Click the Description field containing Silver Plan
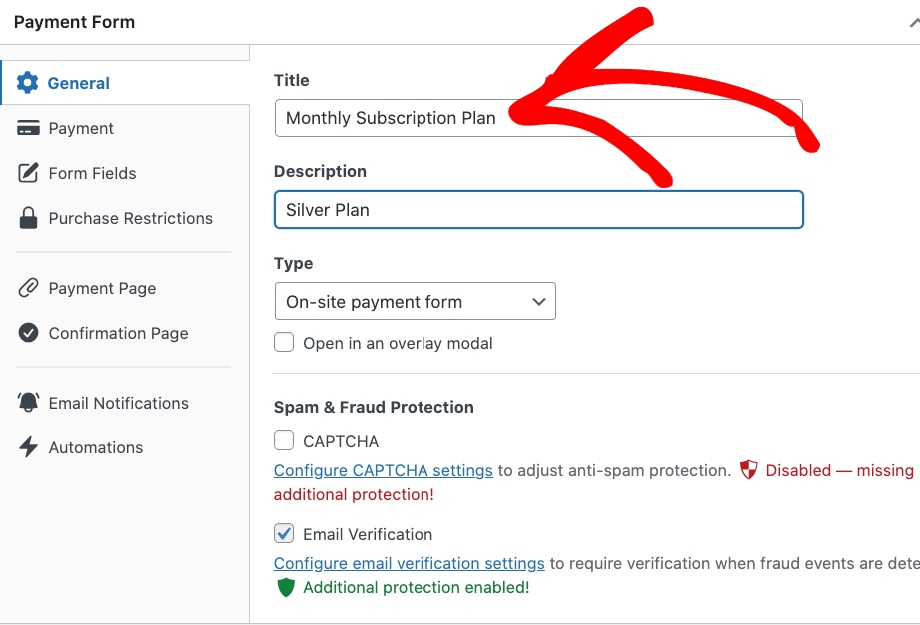This screenshot has width=920, height=625. pyautogui.click(x=538, y=210)
